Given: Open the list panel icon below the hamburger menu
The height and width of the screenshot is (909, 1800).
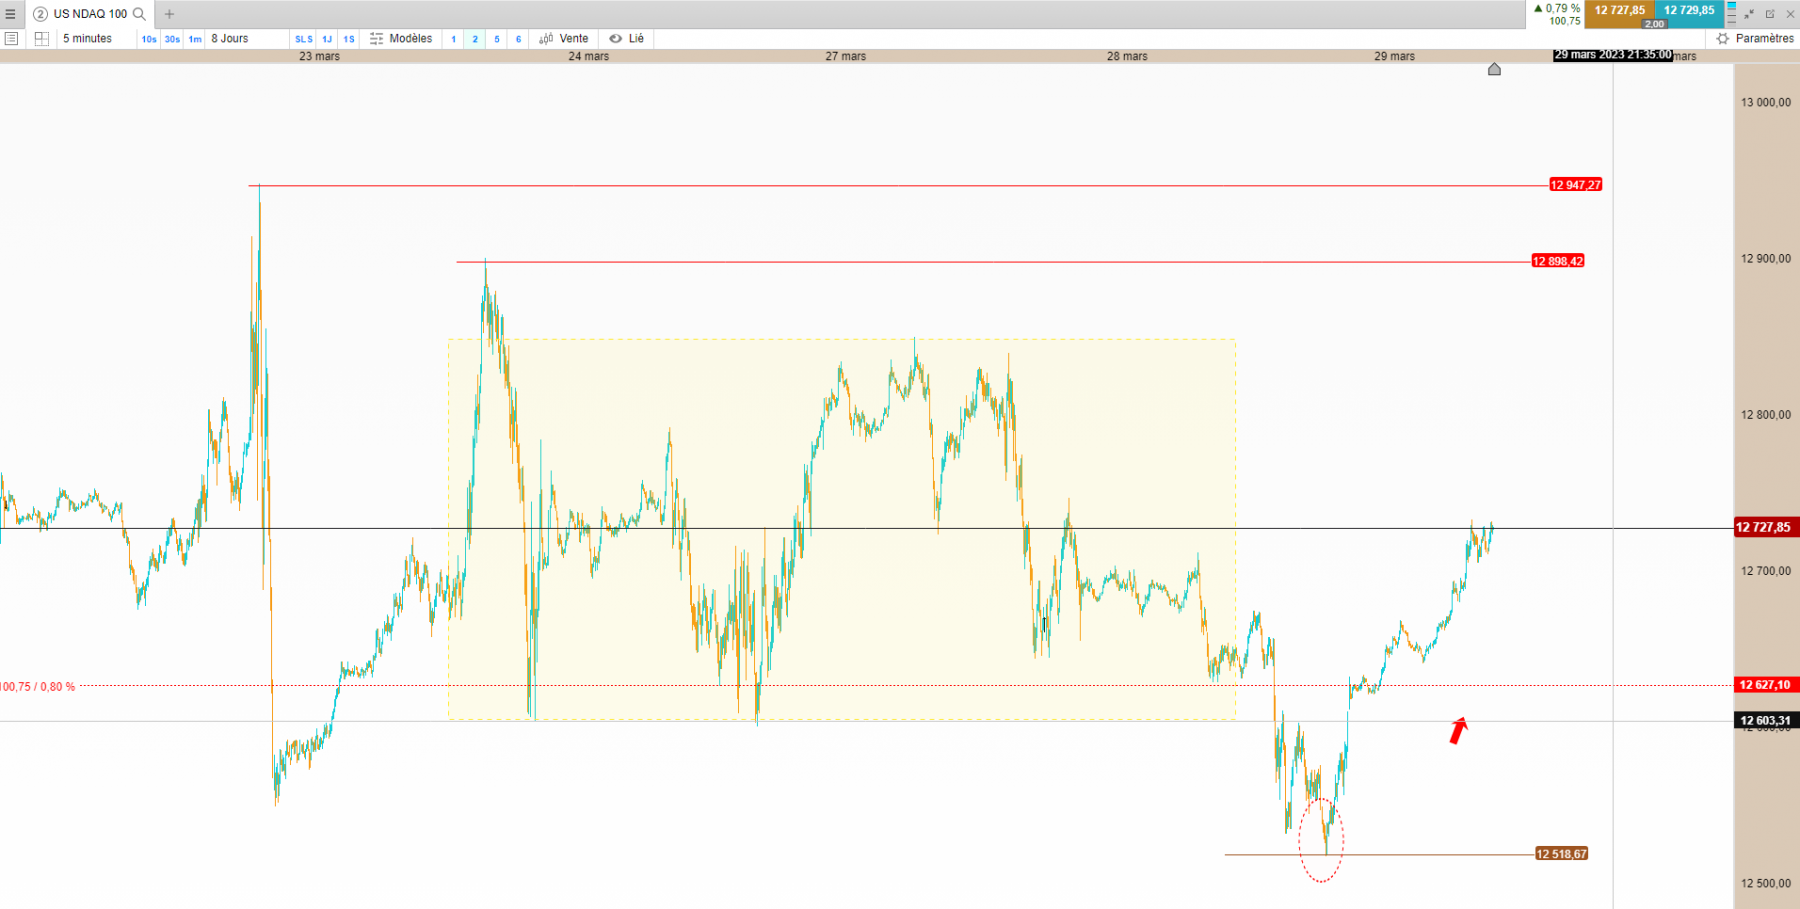Looking at the screenshot, I should point(12,38).
